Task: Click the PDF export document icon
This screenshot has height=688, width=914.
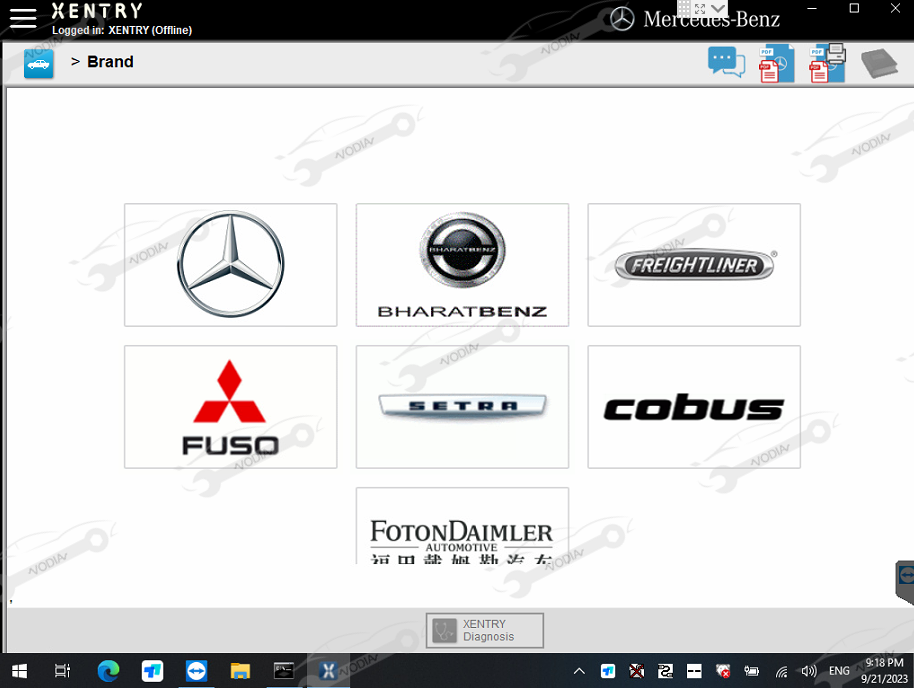Action: [776, 64]
